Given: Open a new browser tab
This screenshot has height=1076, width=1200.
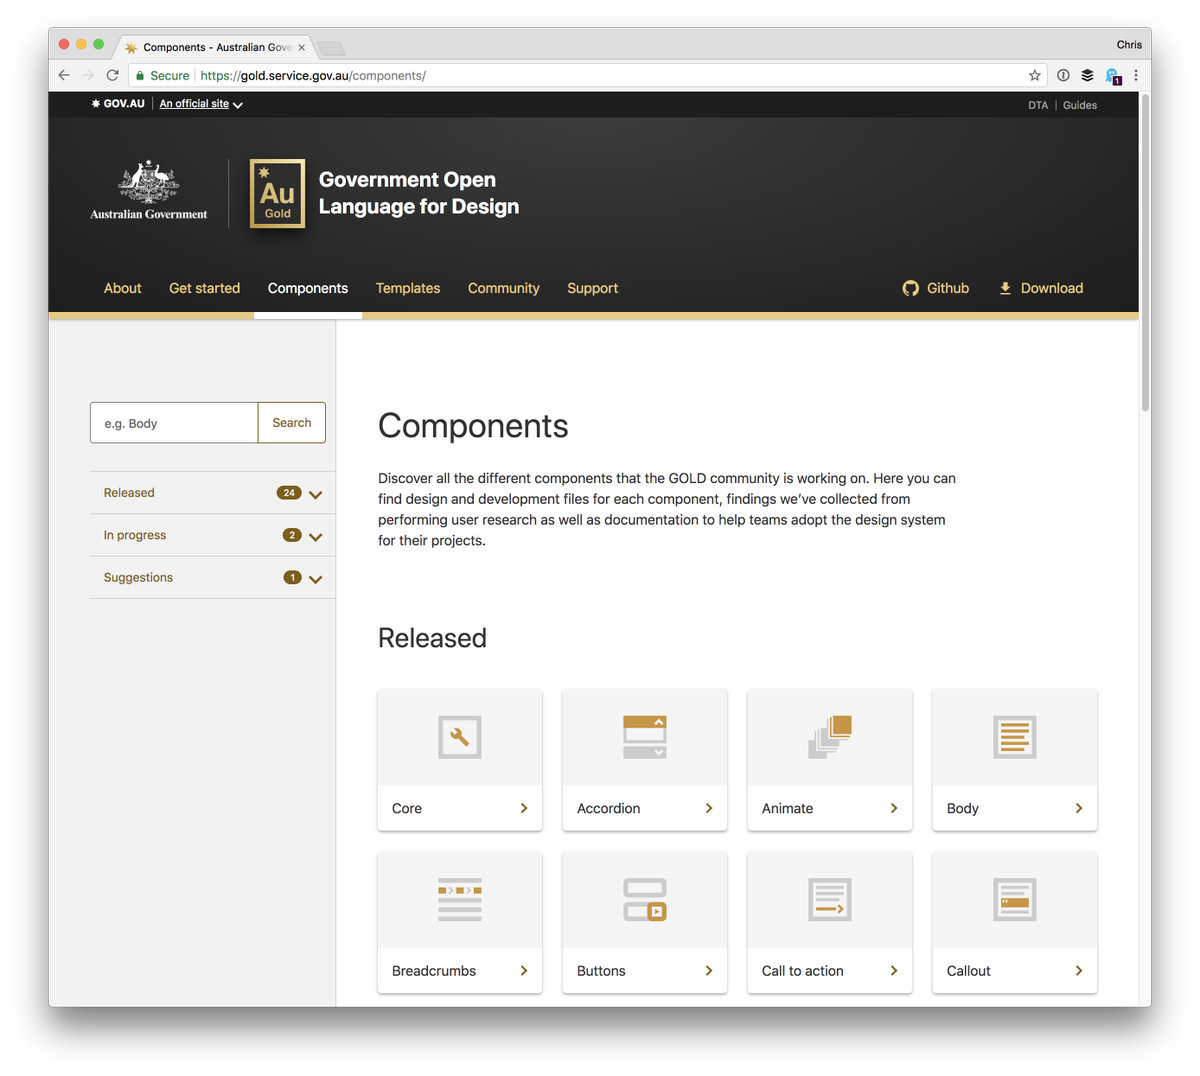Looking at the screenshot, I should pyautogui.click(x=332, y=48).
